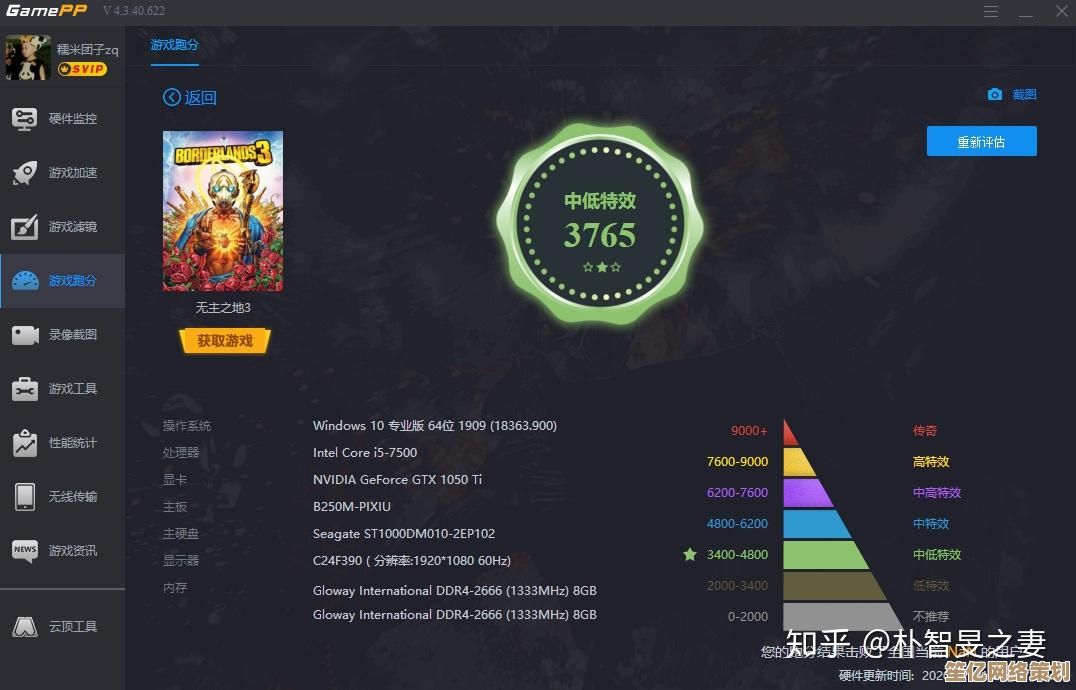Click NVIDIA GeForce GTX 1050 Ti text
This screenshot has height=690, width=1076.
click(x=397, y=479)
